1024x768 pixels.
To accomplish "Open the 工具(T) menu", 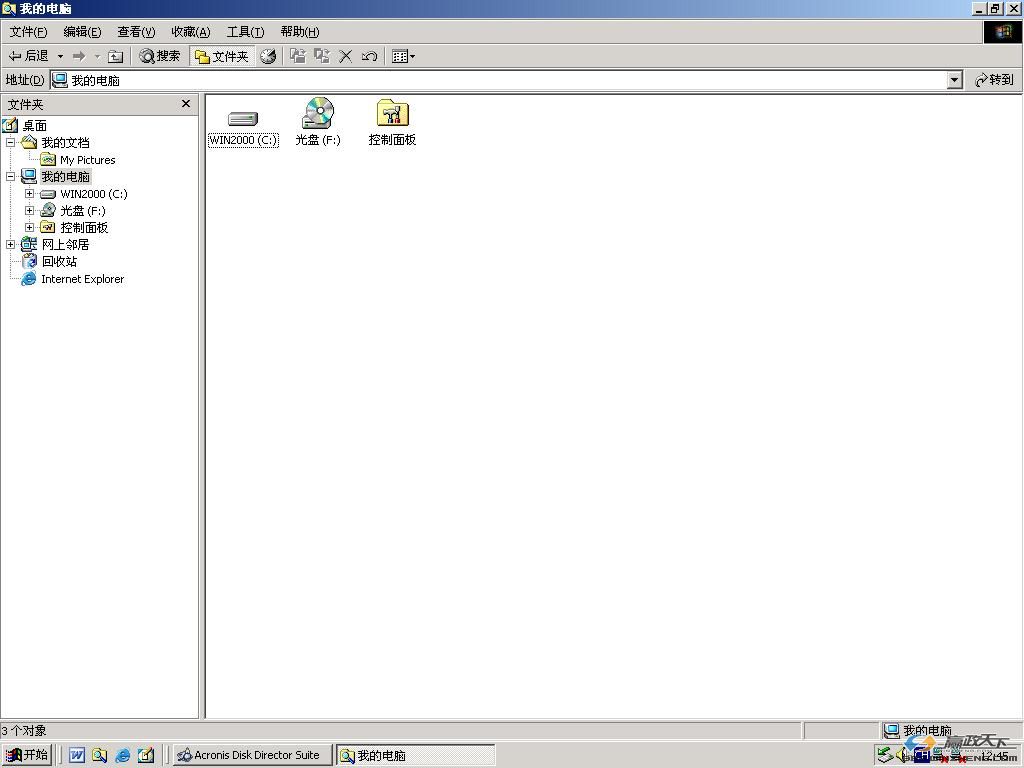I will 245,32.
